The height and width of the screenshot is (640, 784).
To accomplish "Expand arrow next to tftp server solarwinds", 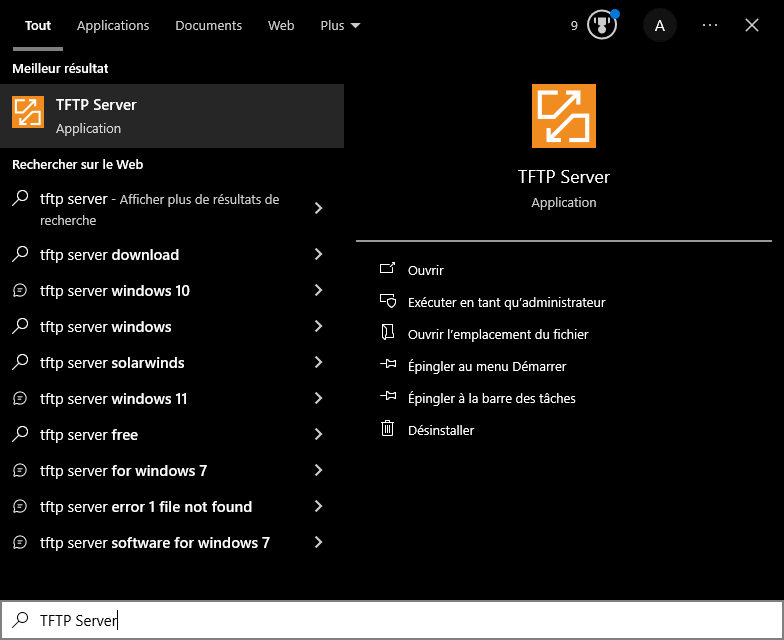I will (x=318, y=363).
